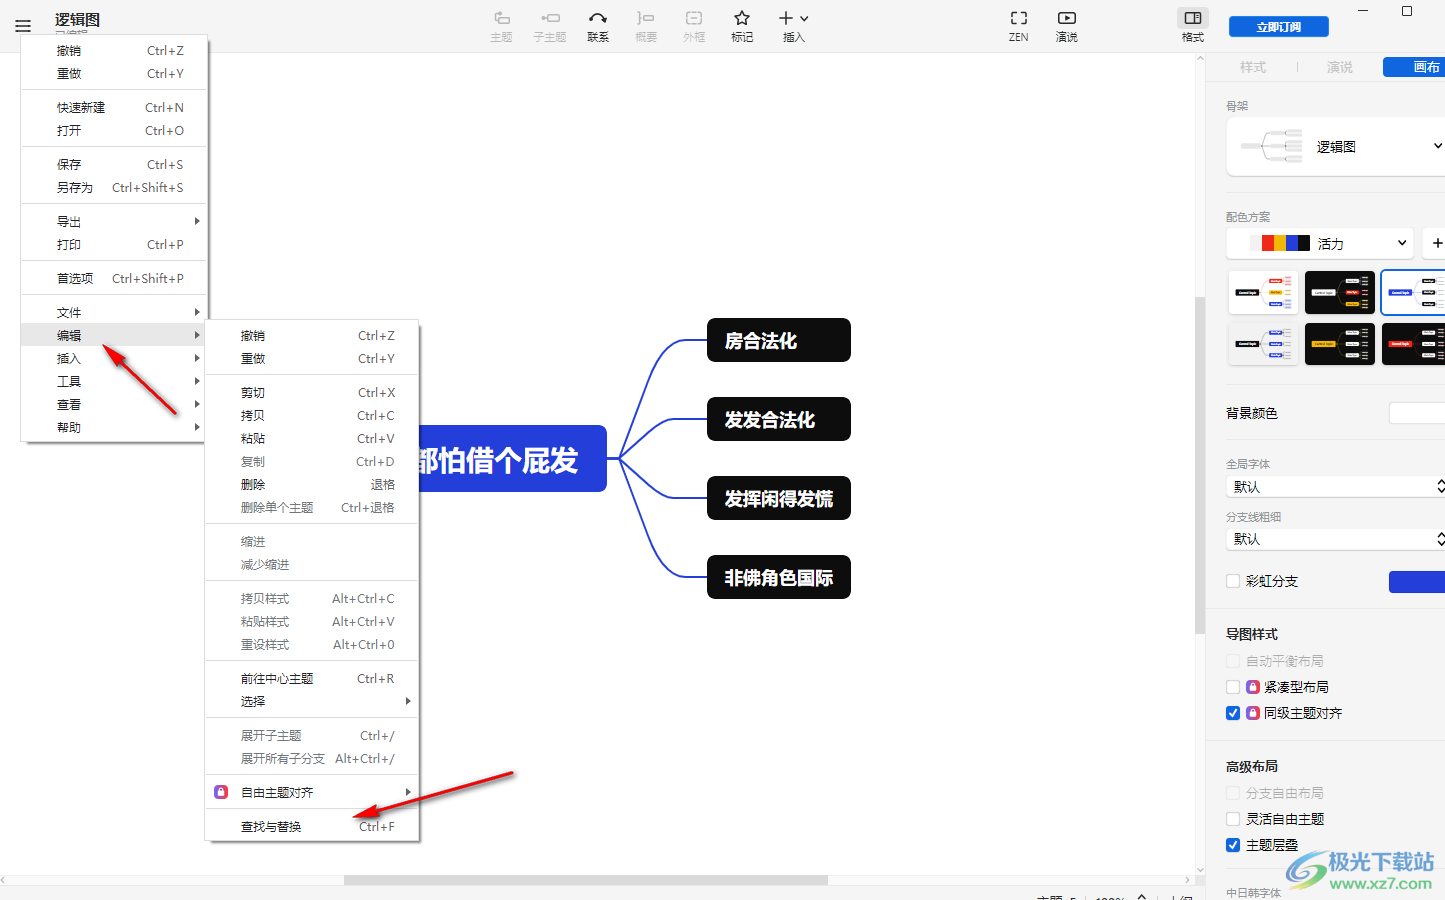Viewport: 1445px width, 900px height.
Task: Open the 查看 menu entry
Action: (x=113, y=404)
